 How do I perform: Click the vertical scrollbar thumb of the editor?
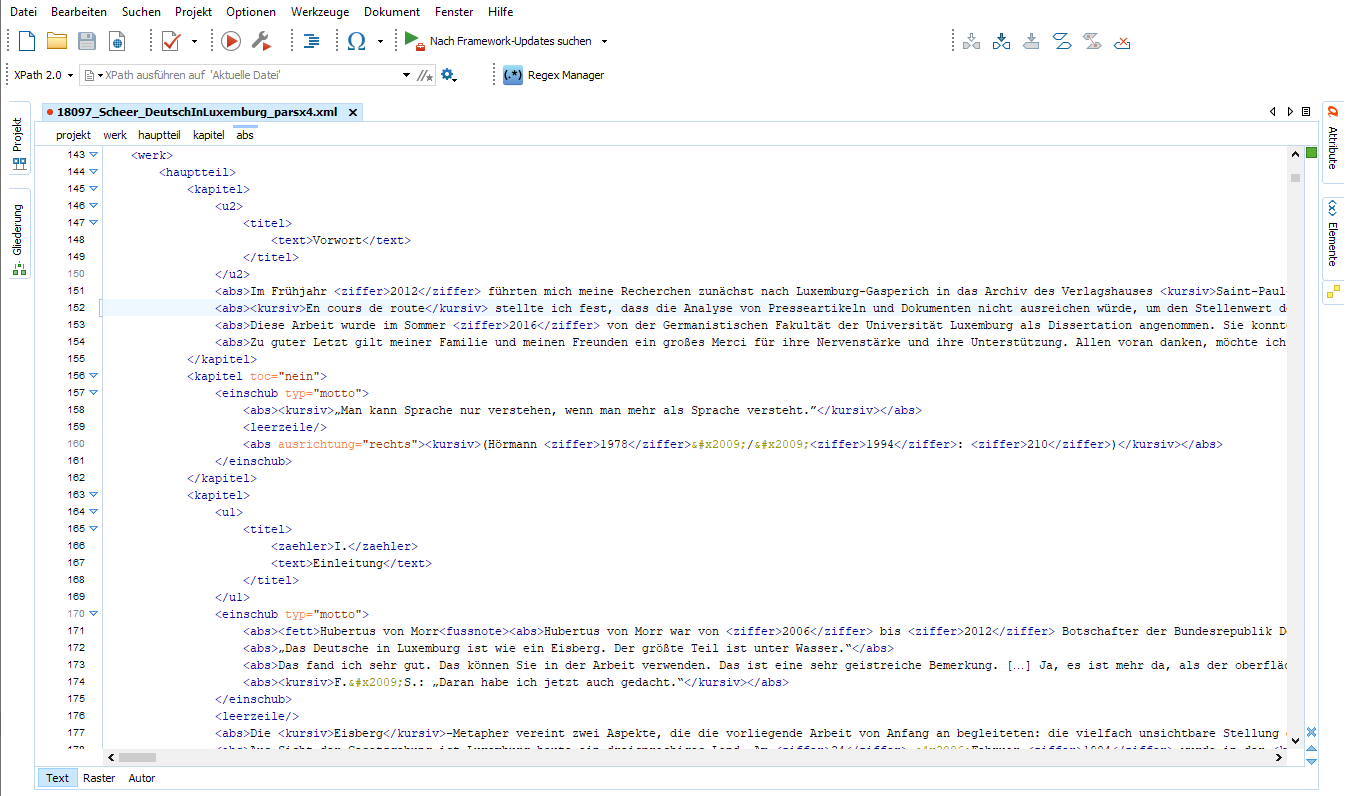1295,178
